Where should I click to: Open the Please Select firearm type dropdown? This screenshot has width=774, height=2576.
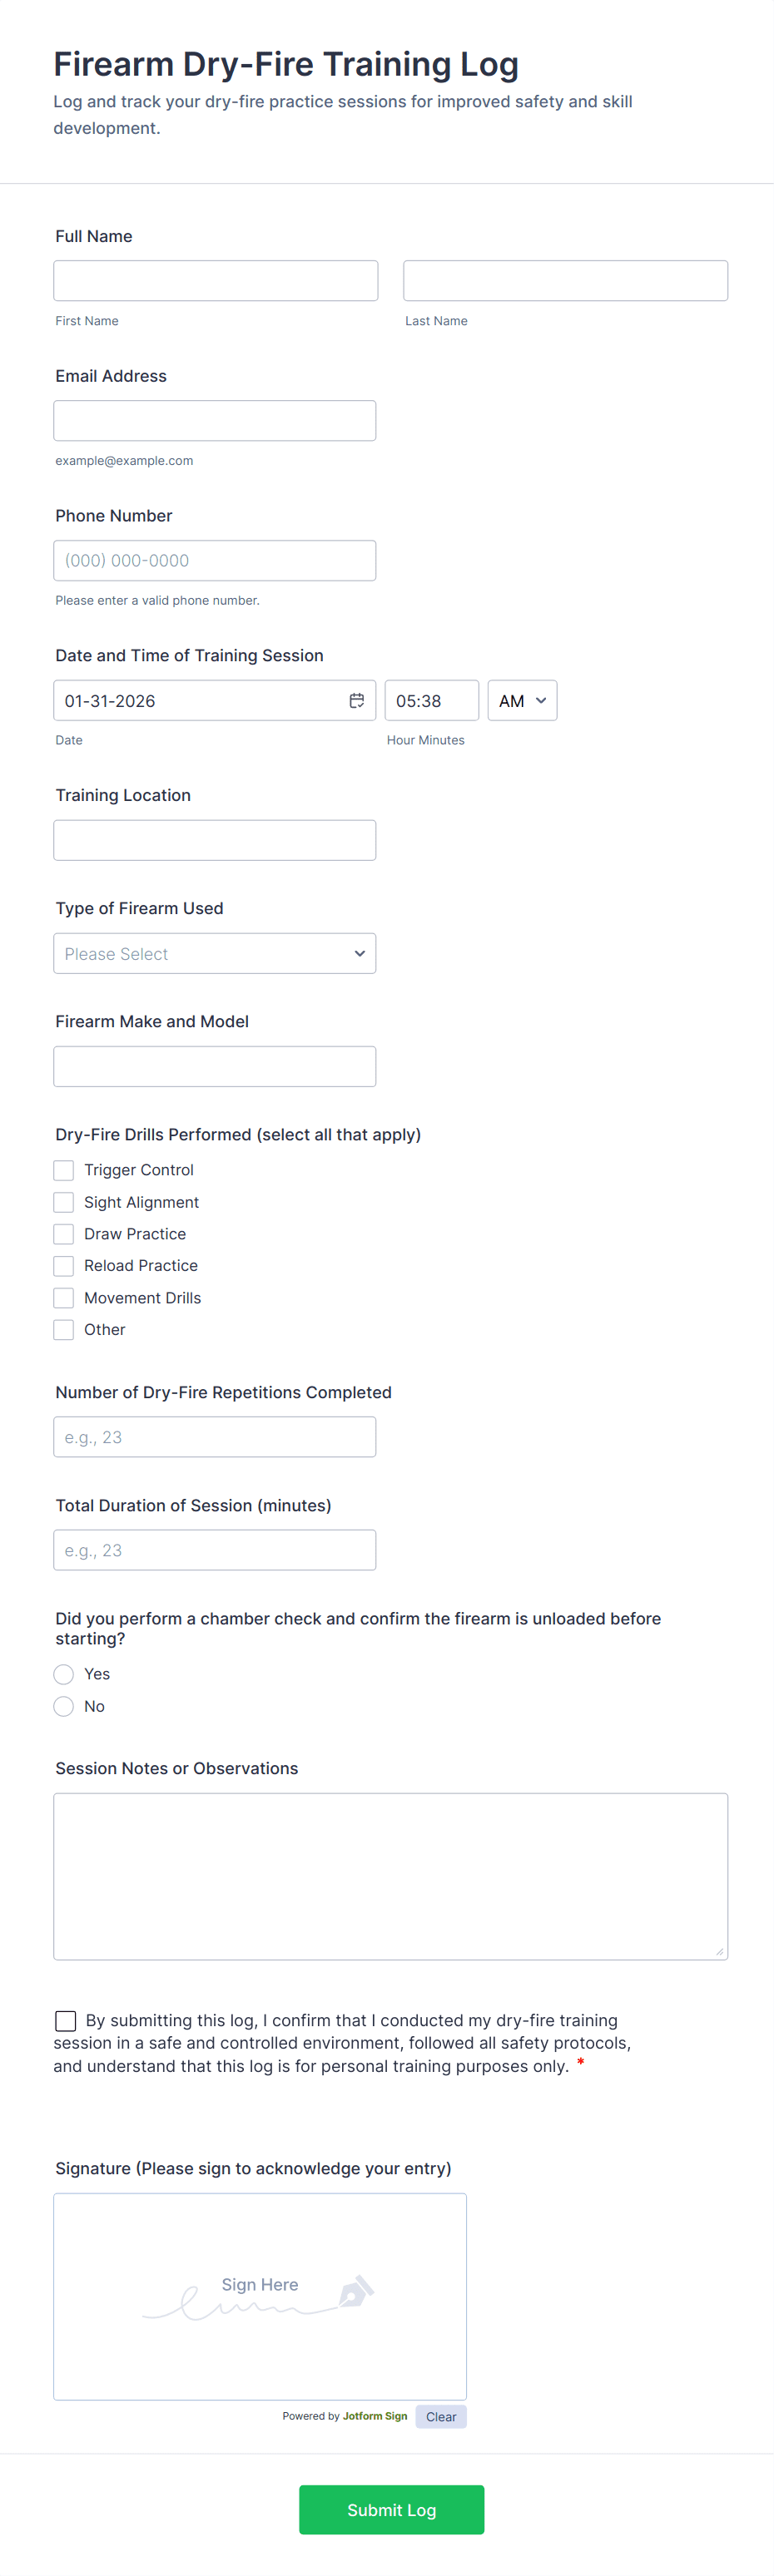click(214, 953)
